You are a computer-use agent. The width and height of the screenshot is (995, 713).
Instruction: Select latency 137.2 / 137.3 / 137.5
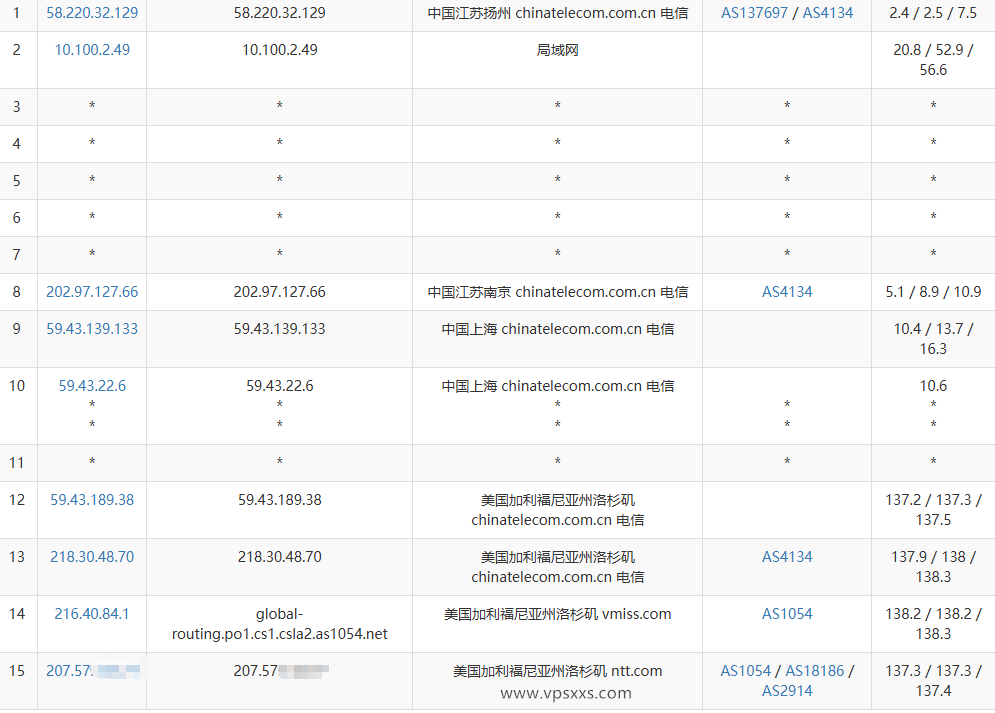click(933, 509)
